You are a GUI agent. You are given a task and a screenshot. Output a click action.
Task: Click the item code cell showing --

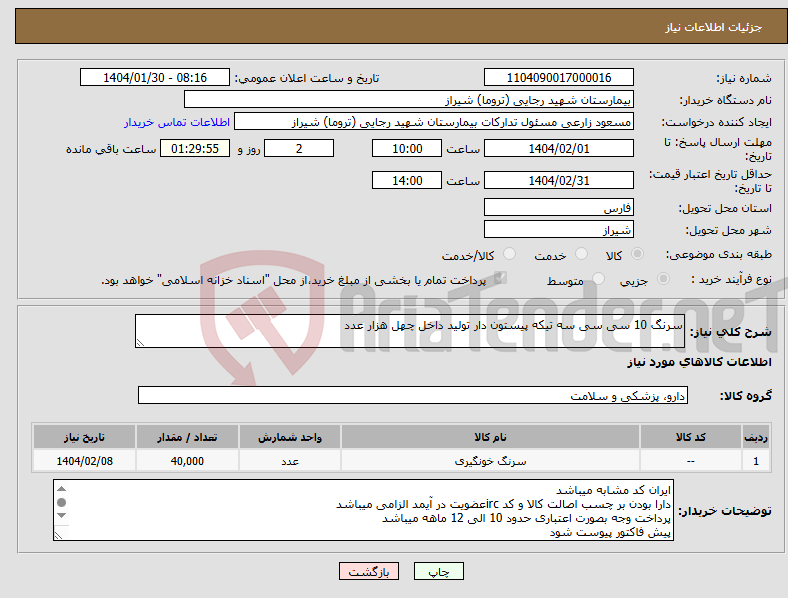[691, 461]
